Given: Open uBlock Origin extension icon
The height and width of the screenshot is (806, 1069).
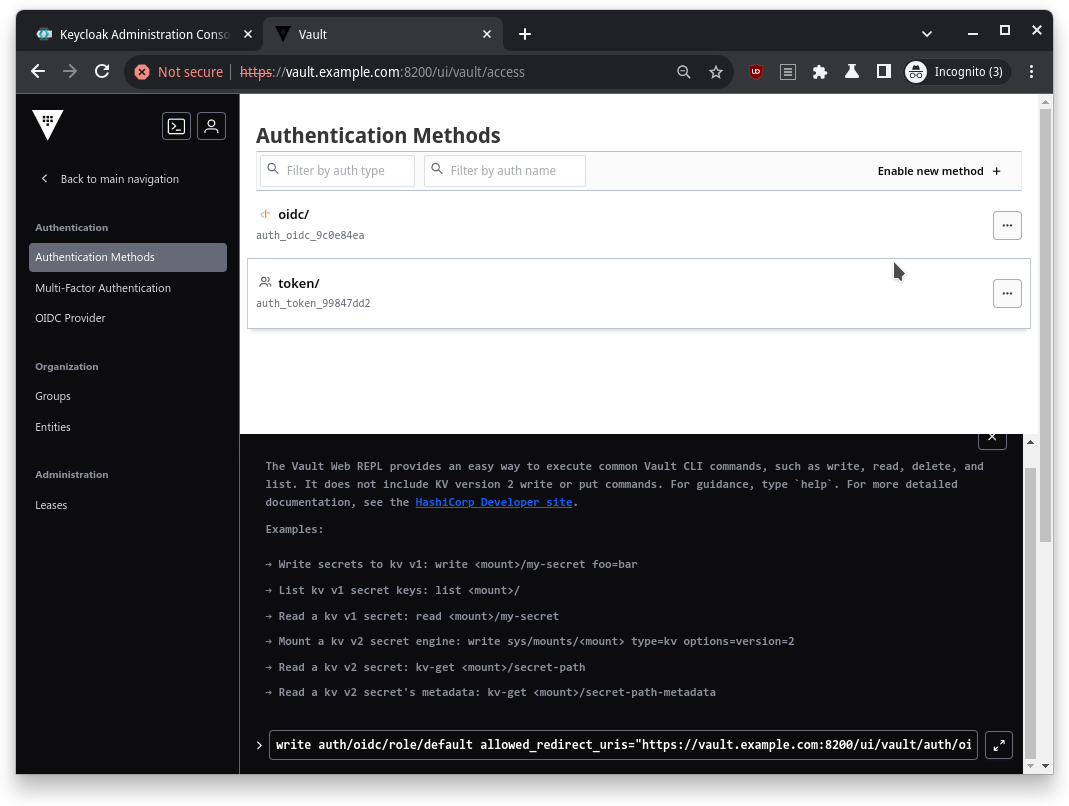Looking at the screenshot, I should tap(755, 72).
